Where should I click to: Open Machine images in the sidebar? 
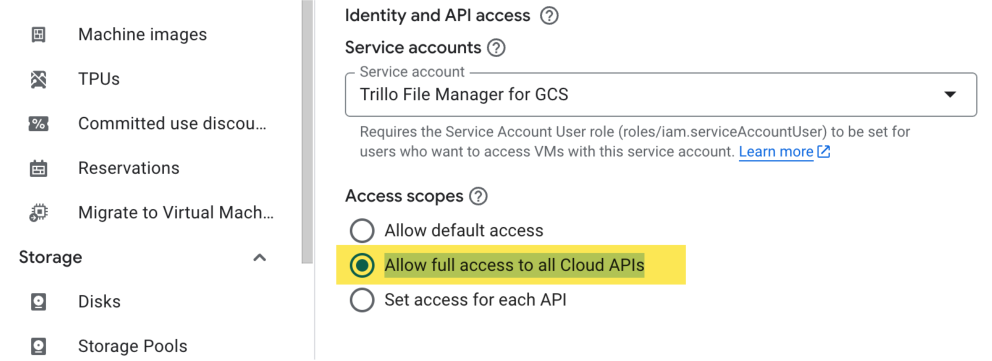[x=142, y=35]
